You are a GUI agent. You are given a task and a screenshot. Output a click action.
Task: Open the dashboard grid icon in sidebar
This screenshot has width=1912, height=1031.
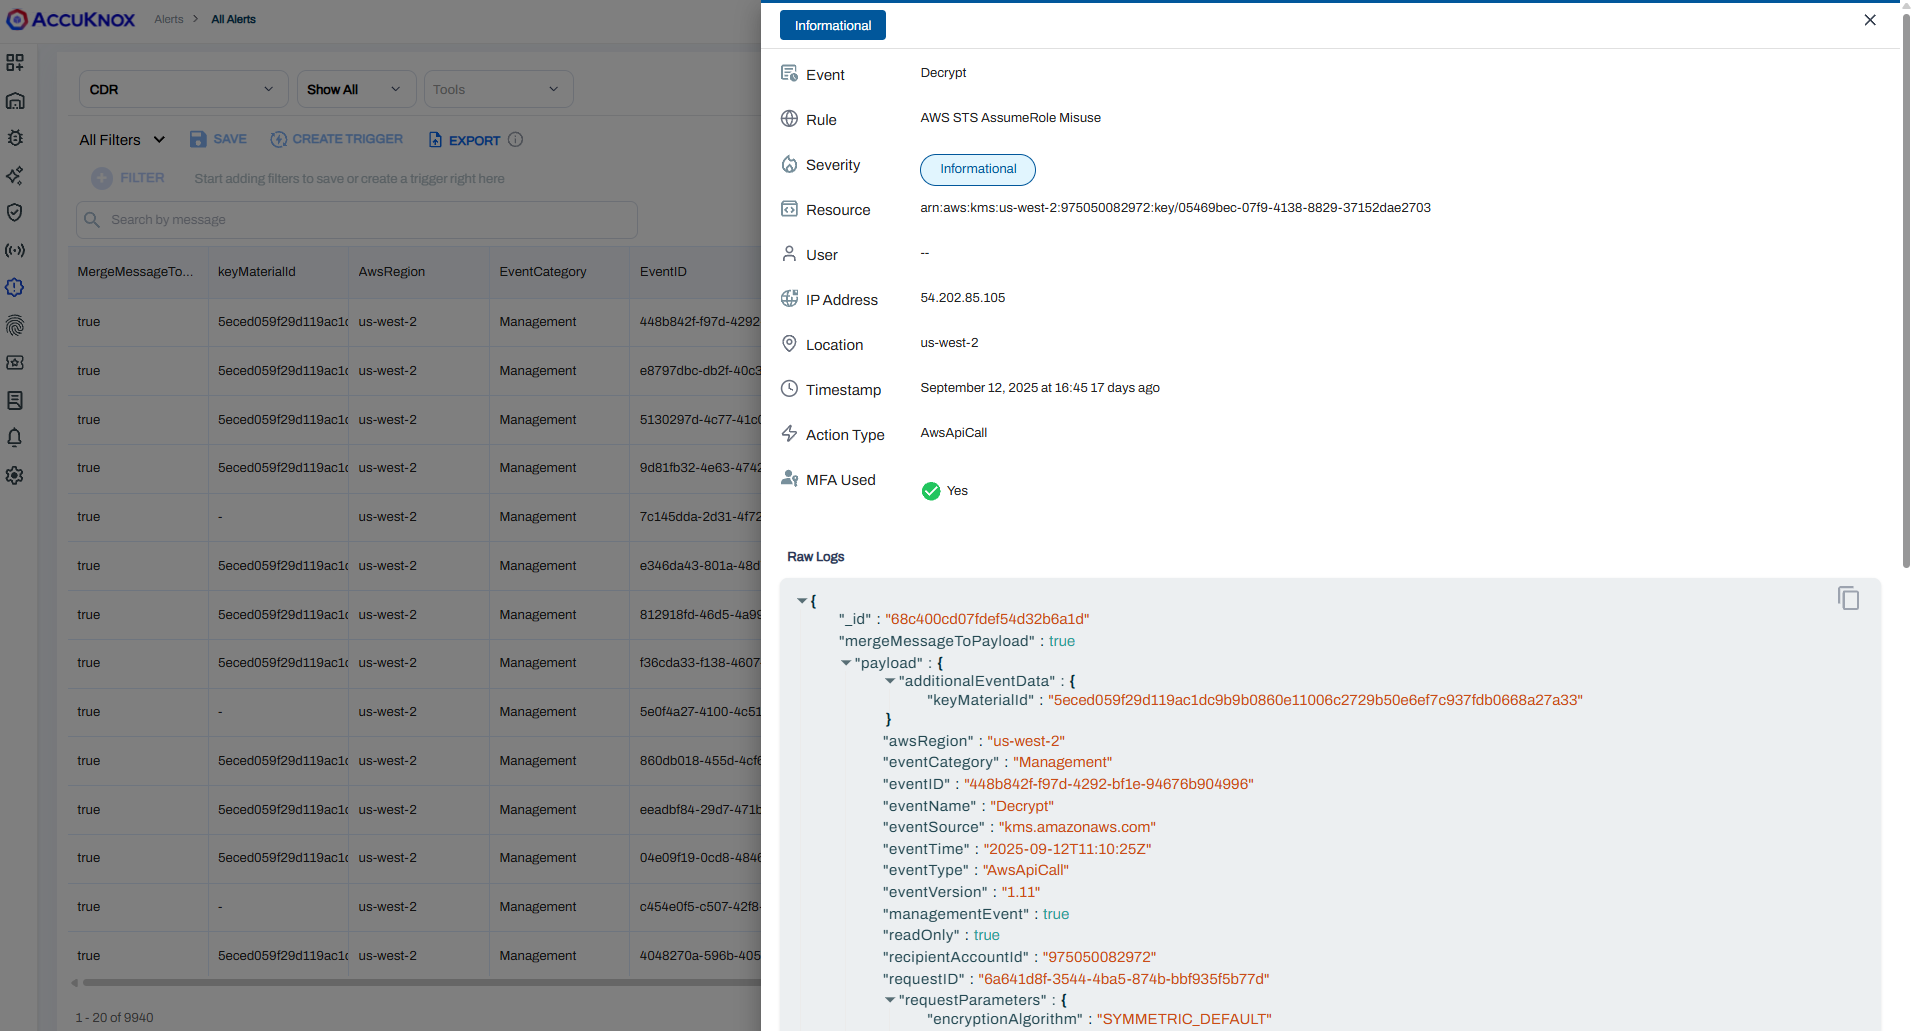tap(15, 63)
